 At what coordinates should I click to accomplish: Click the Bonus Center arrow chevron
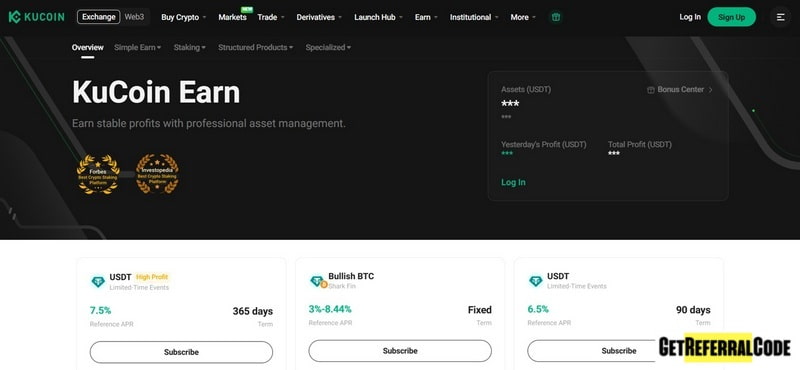point(710,90)
